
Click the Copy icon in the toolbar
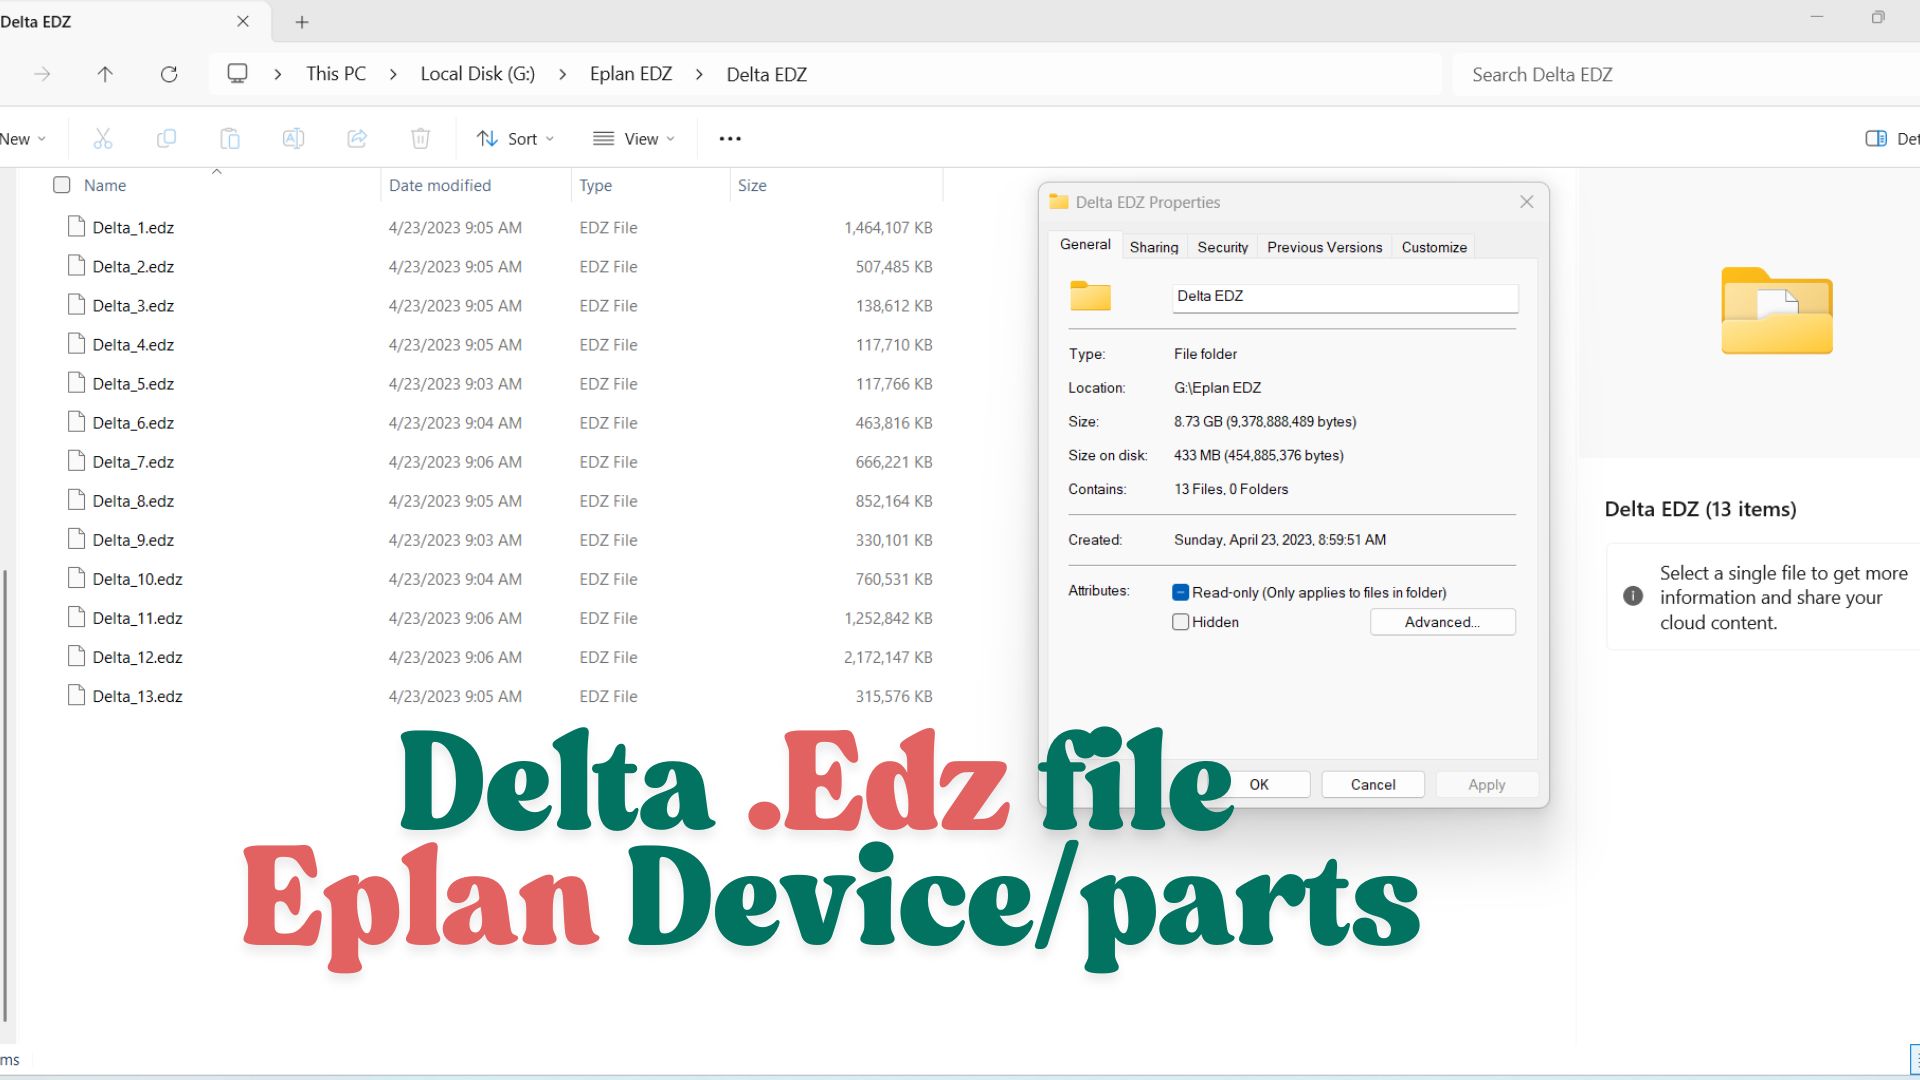coord(166,138)
